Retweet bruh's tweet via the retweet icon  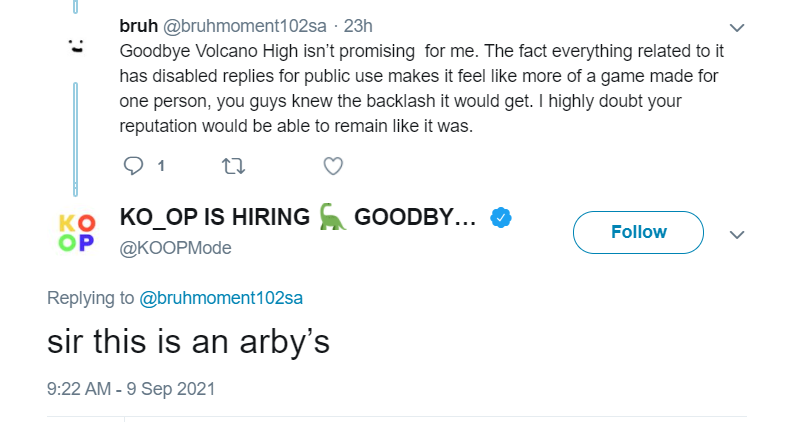pos(234,166)
